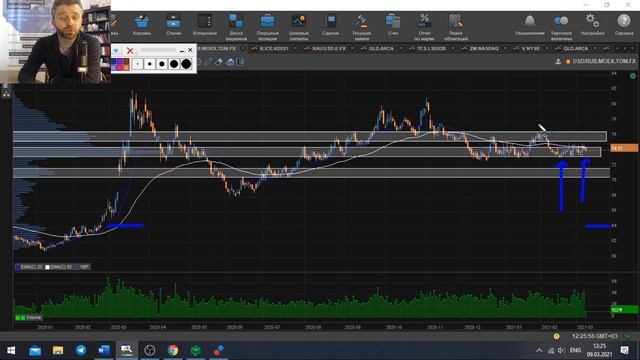Select the middle brush size dot
640x360 pixels.
pos(162,64)
